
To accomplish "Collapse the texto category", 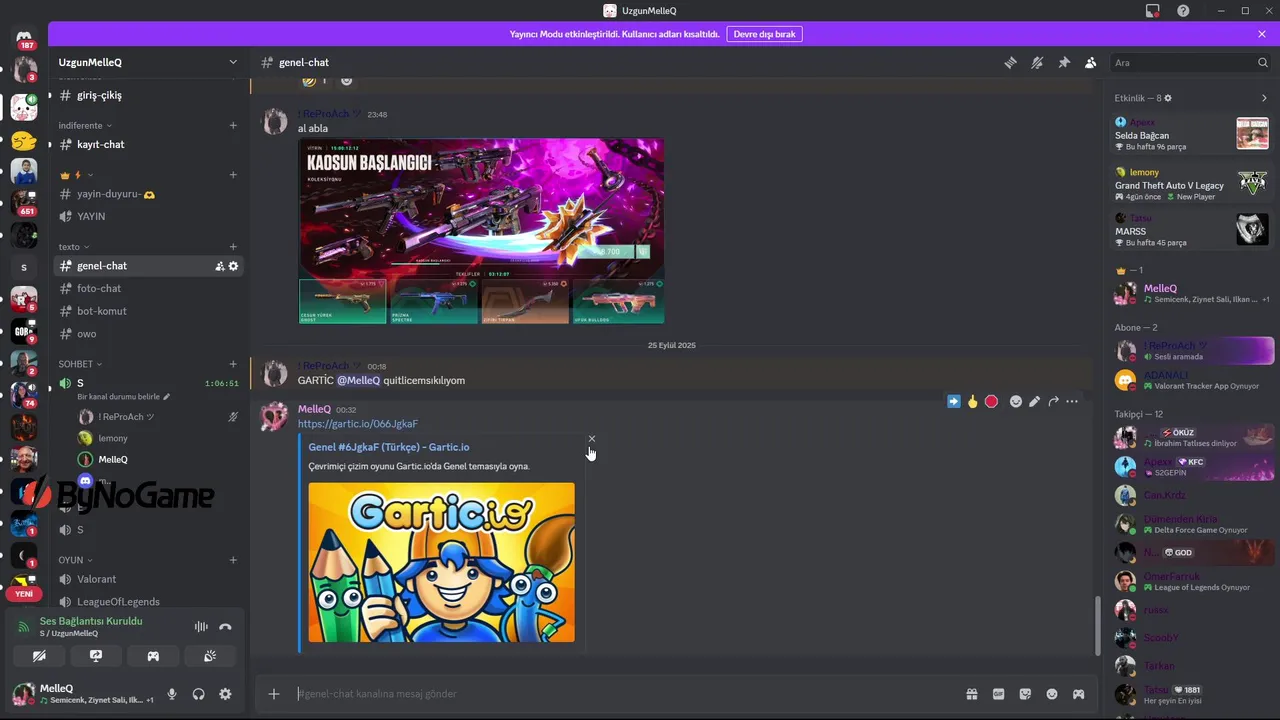I will [73, 247].
